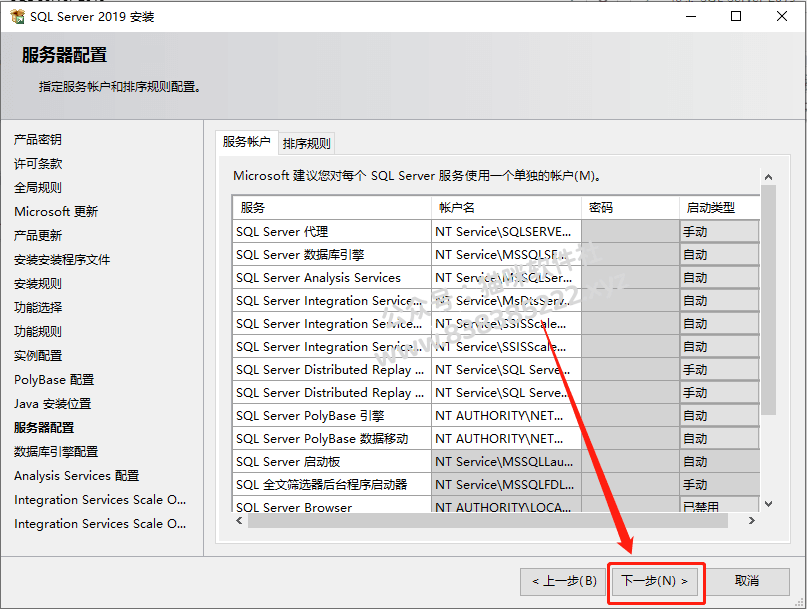807x609 pixels.
Task: Click the 帐户名 column header
Action: pyautogui.click(x=506, y=208)
